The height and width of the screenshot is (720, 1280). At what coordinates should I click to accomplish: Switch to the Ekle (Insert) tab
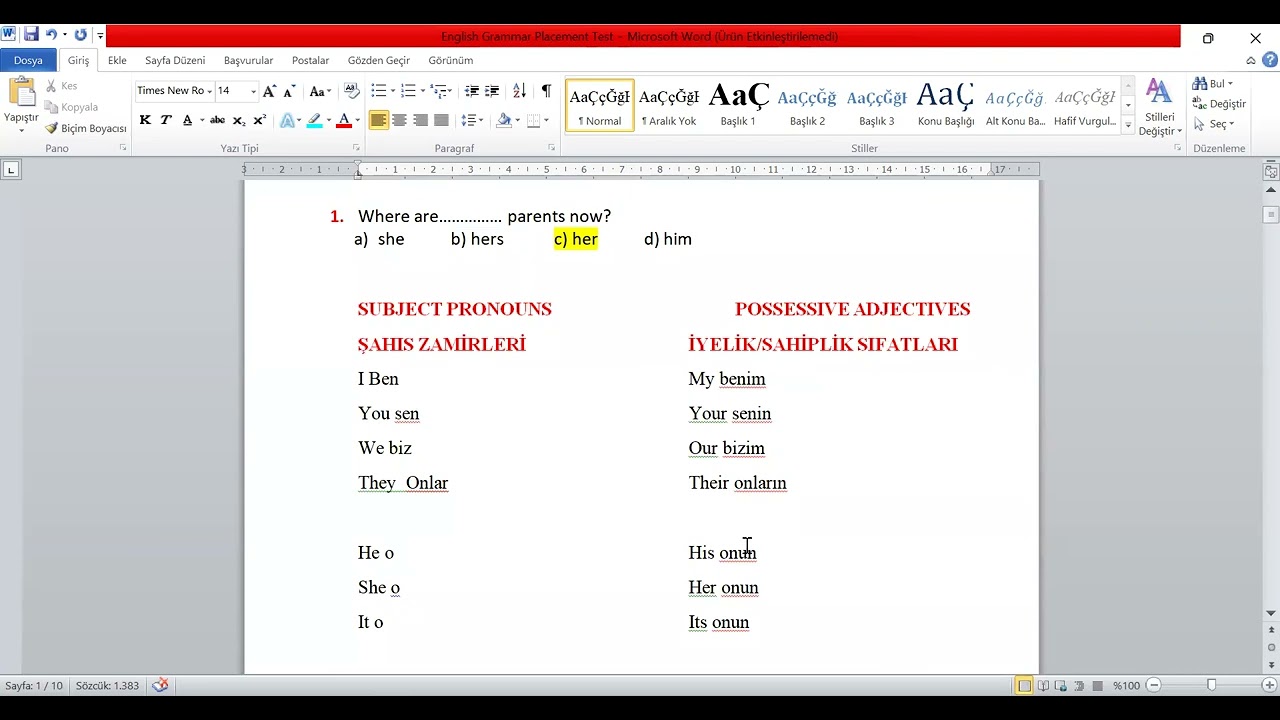117,60
